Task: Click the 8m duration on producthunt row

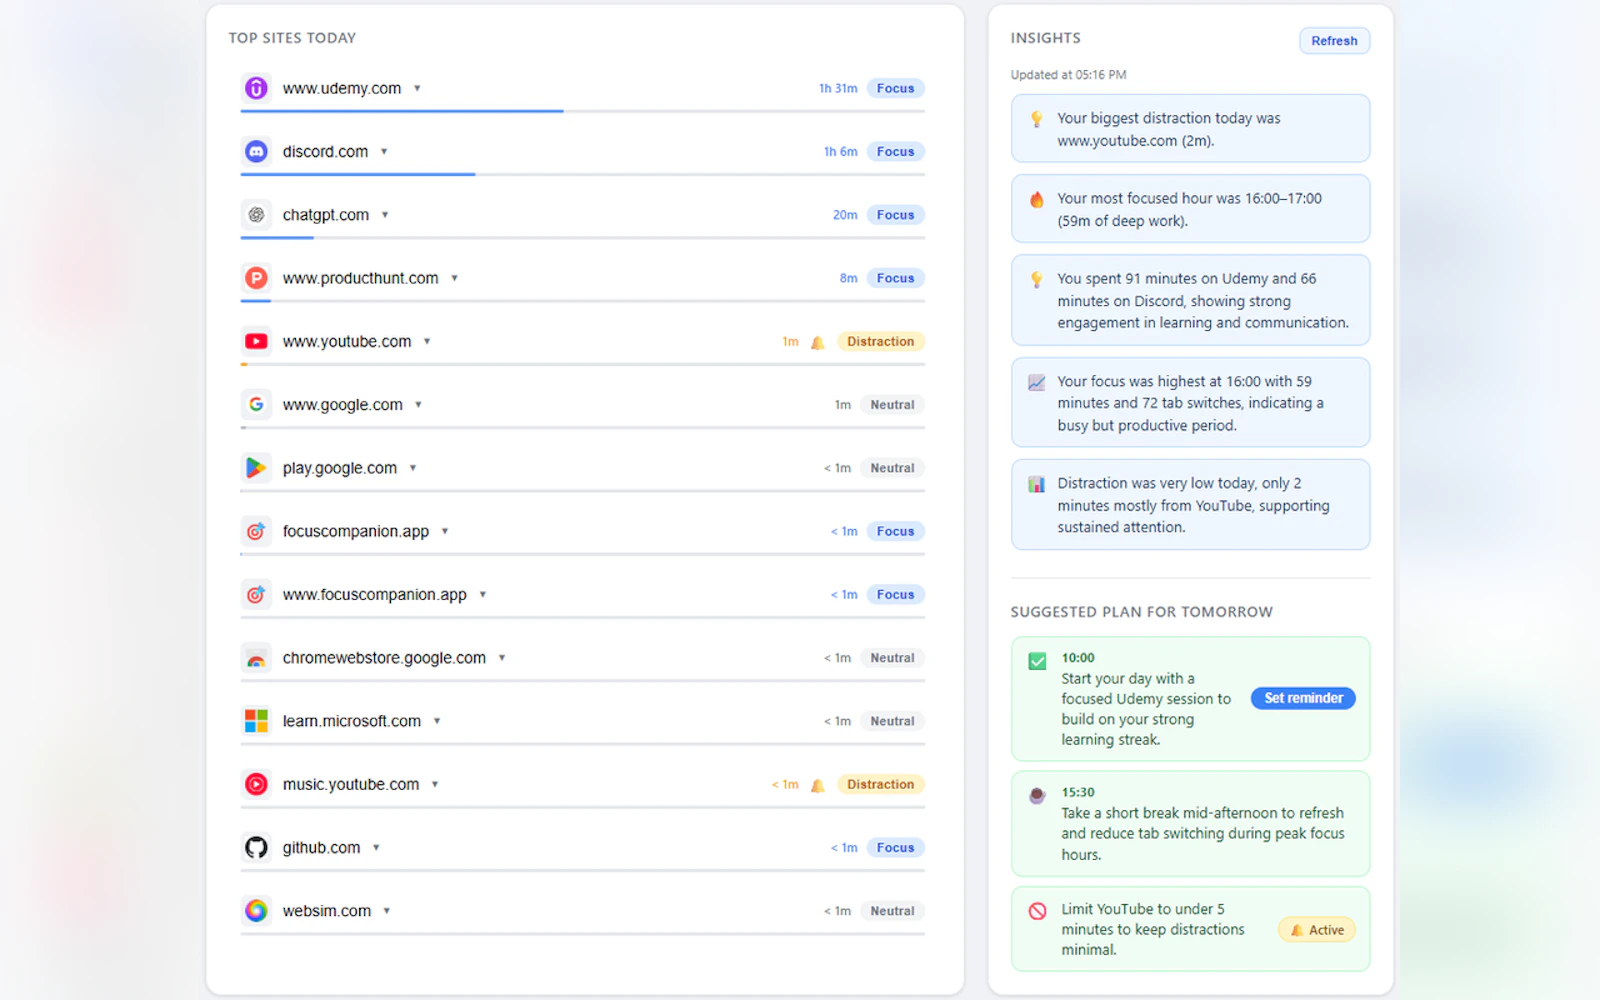Action: tap(848, 278)
